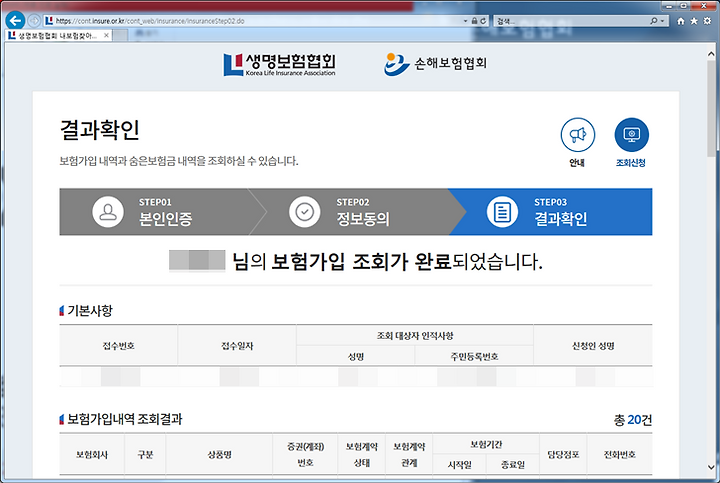
Task: Click the 기본사항 section heading
Action: [x=90, y=311]
